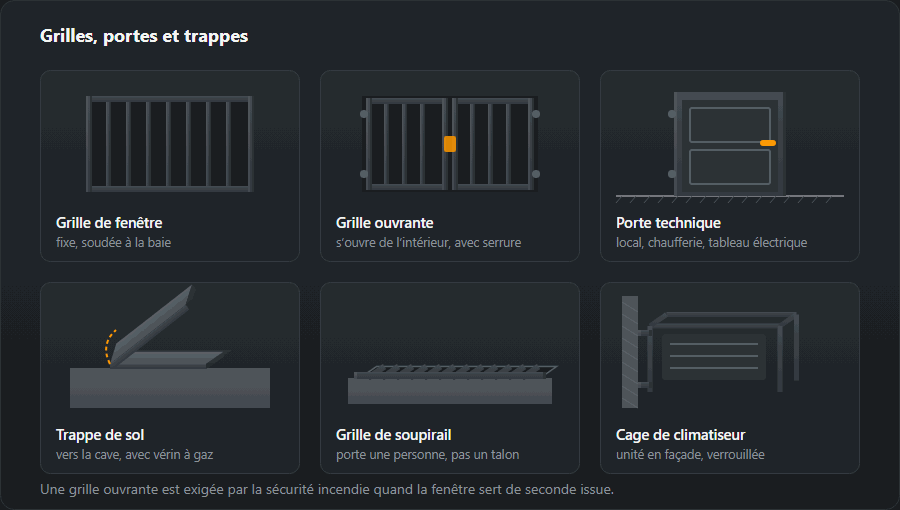Select the 'Cage de climatiseur' title

[680, 435]
